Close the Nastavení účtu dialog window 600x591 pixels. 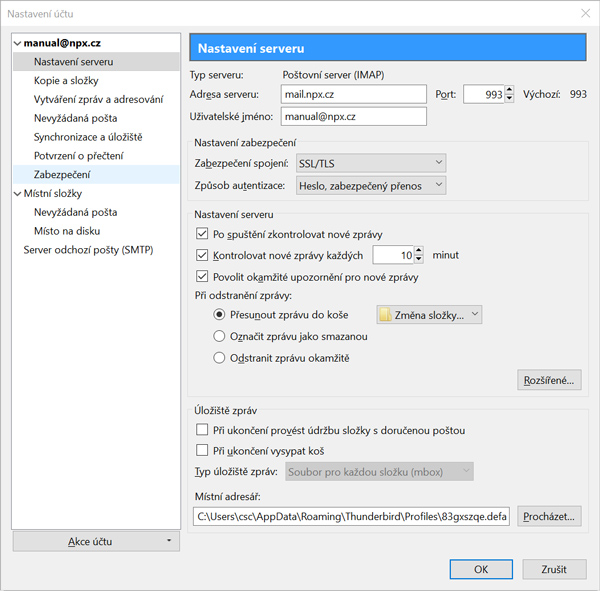click(x=584, y=13)
